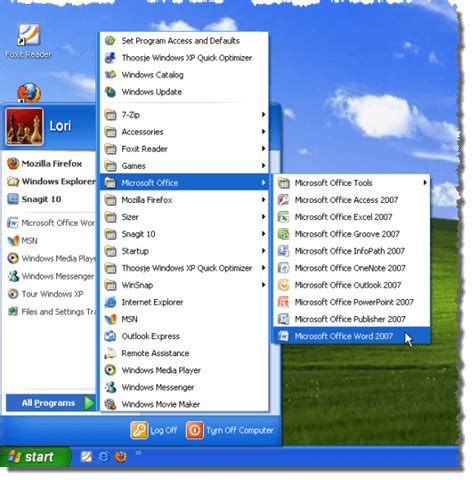The width and height of the screenshot is (473, 480).
Task: Launch Thoosje Windows XP Quick Optimizer top shortcut
Action: pos(184,58)
